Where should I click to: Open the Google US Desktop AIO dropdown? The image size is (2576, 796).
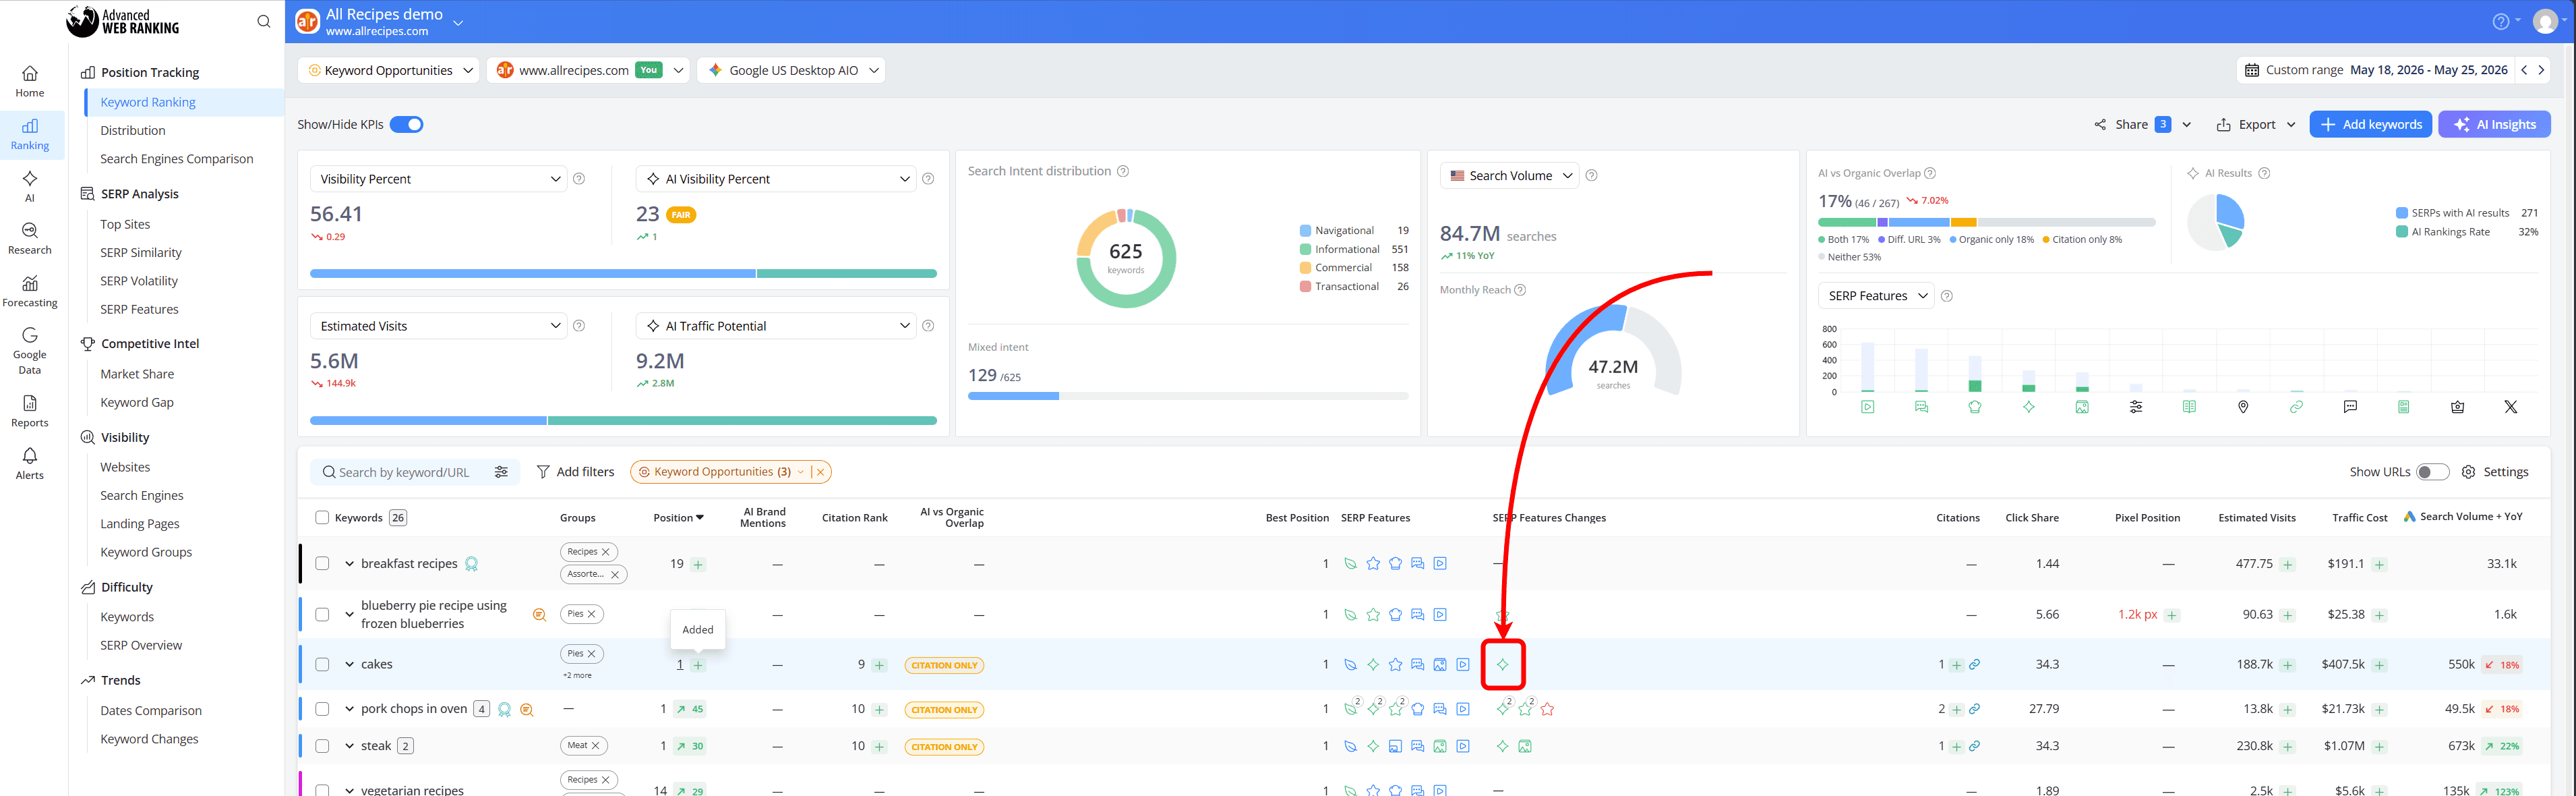point(791,70)
